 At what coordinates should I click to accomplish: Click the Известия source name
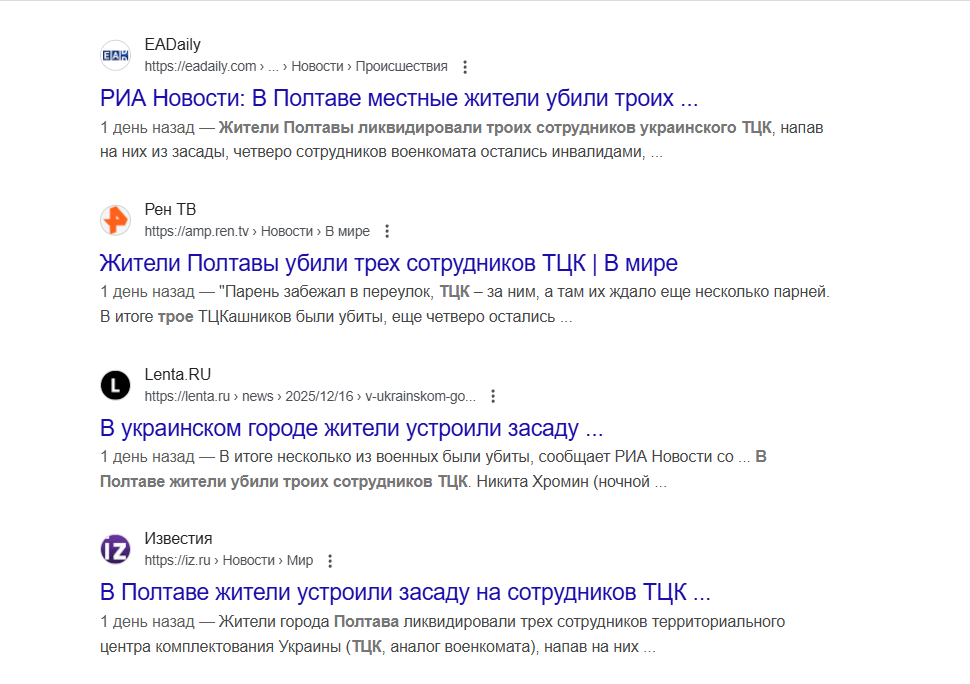pos(179,539)
